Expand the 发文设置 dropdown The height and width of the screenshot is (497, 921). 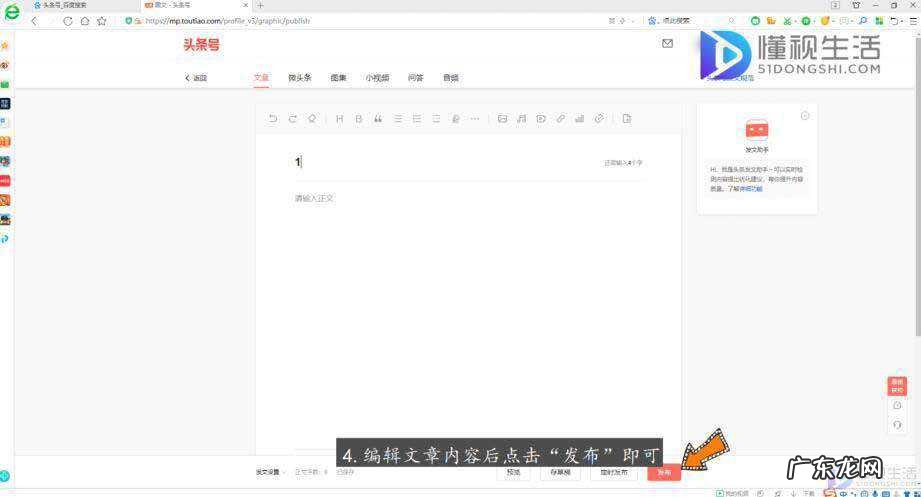(270, 472)
